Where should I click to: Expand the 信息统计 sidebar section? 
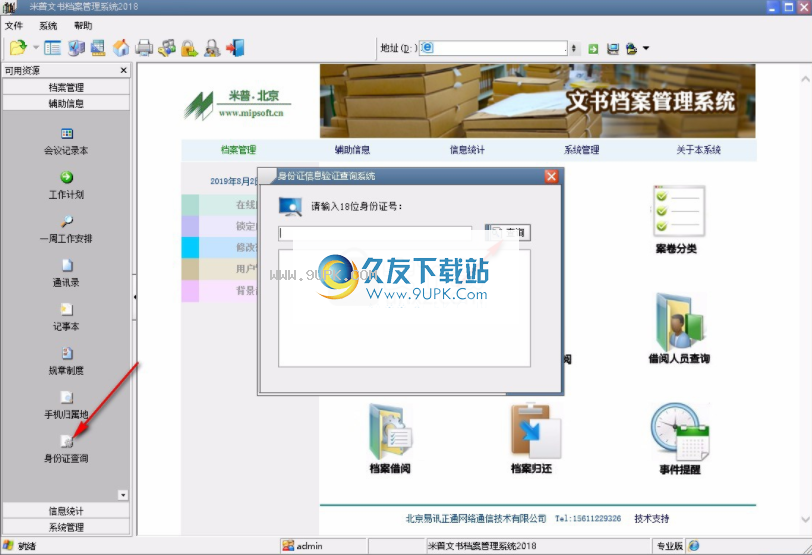click(66, 511)
